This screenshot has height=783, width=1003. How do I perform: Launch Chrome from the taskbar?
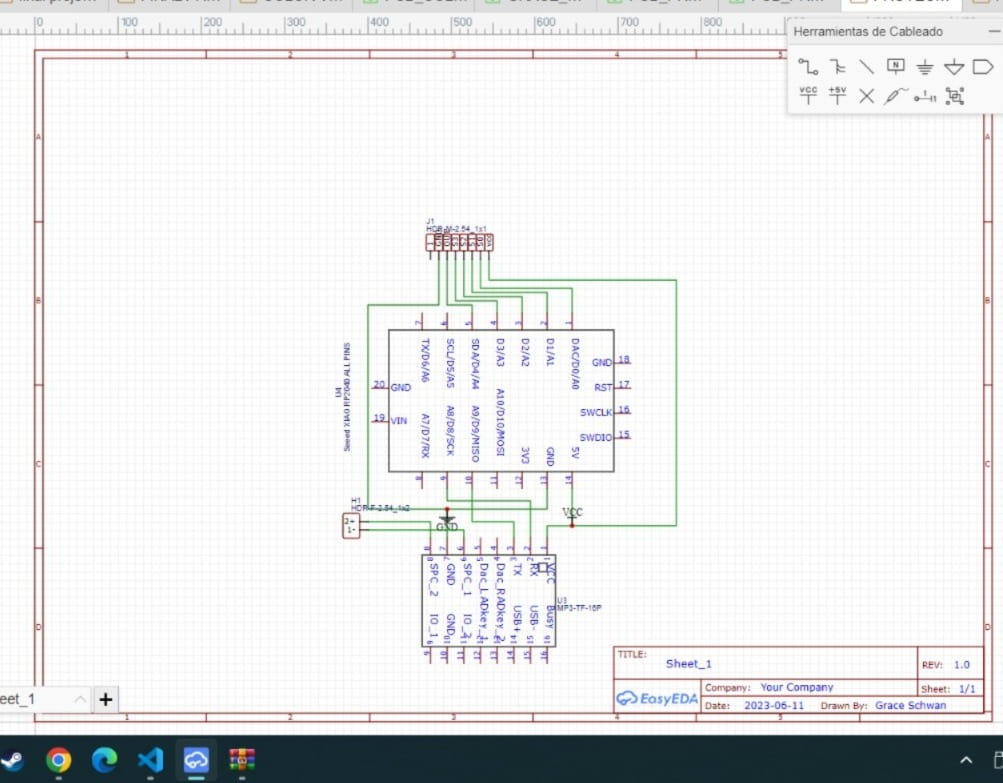tap(60, 759)
